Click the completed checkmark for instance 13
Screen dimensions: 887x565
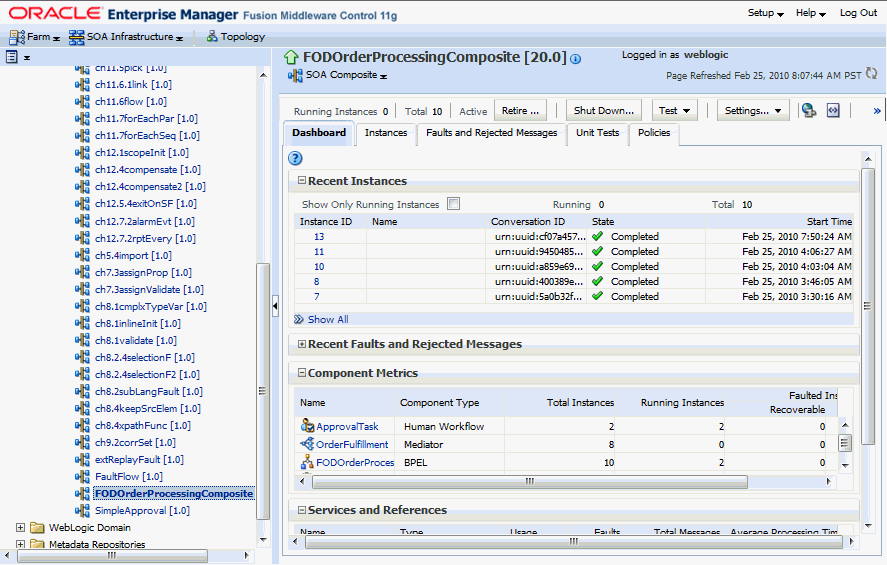[x=597, y=236]
